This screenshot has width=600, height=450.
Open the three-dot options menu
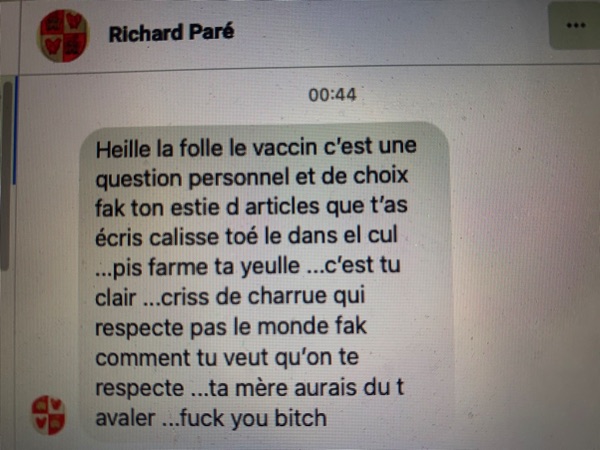[576, 26]
